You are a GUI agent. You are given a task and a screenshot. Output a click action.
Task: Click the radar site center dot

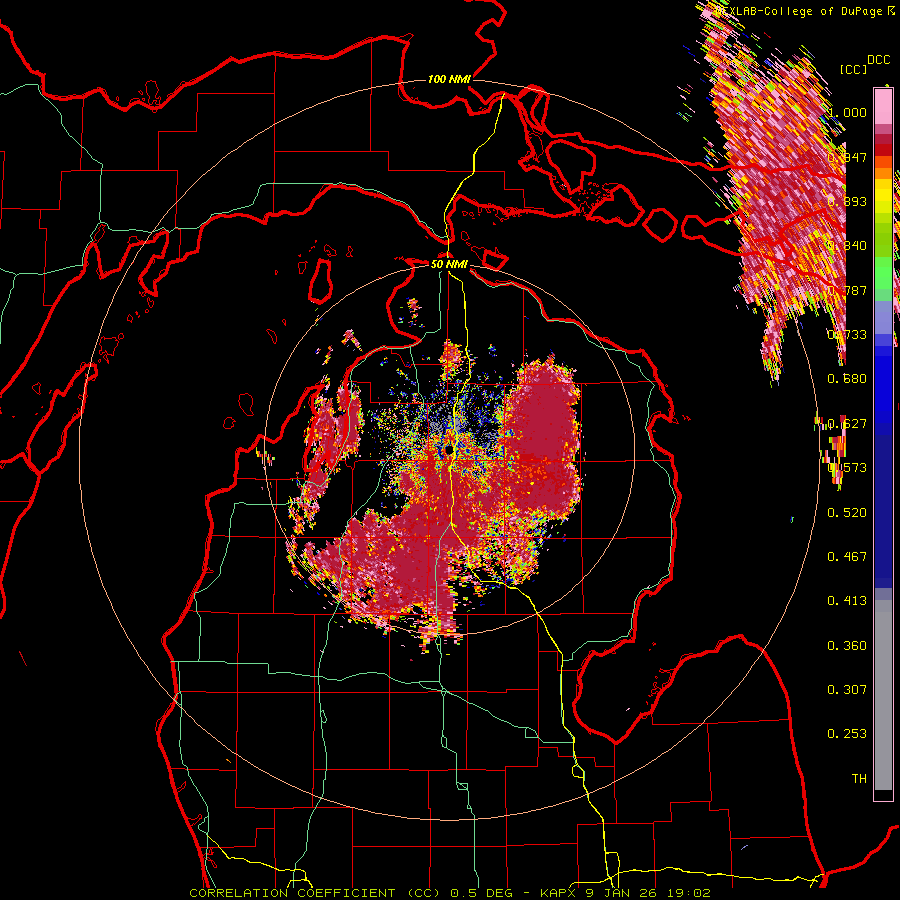click(449, 450)
